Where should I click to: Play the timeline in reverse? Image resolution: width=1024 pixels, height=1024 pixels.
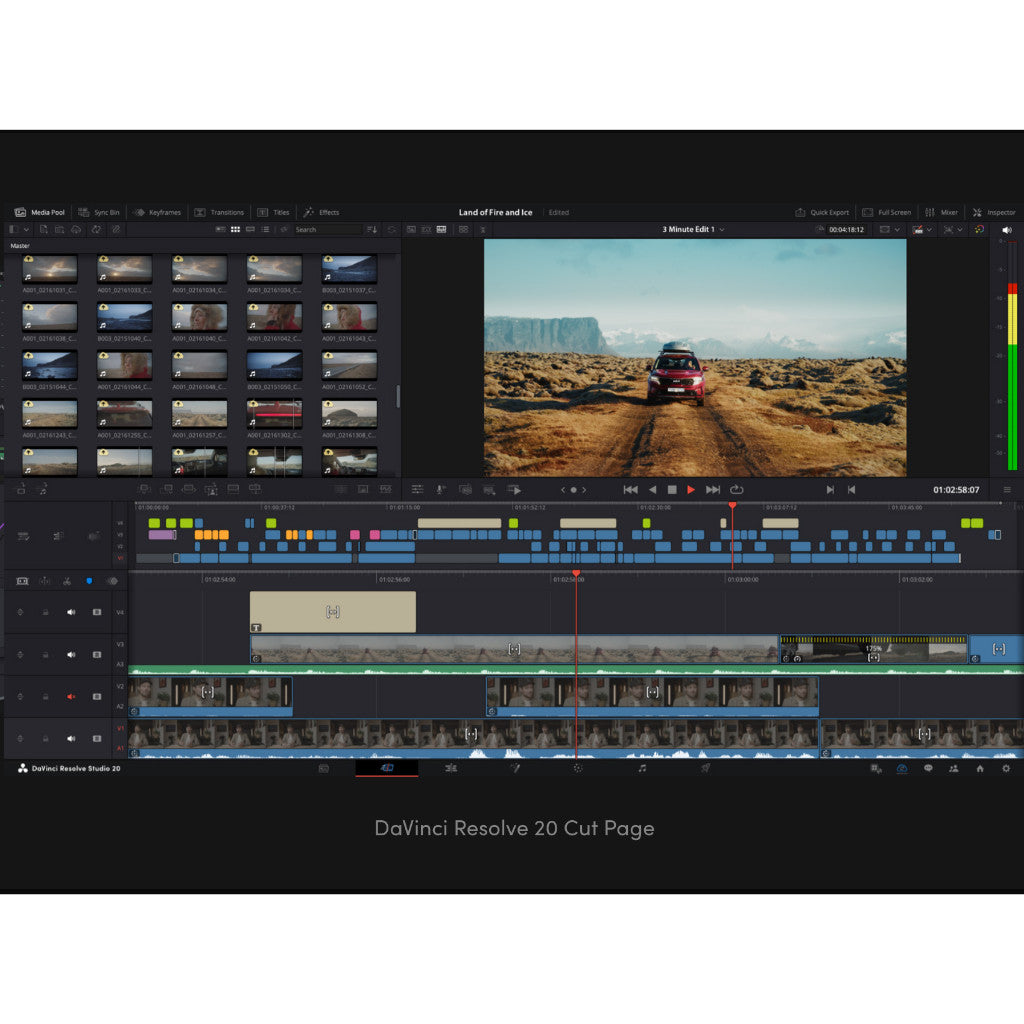(x=652, y=489)
